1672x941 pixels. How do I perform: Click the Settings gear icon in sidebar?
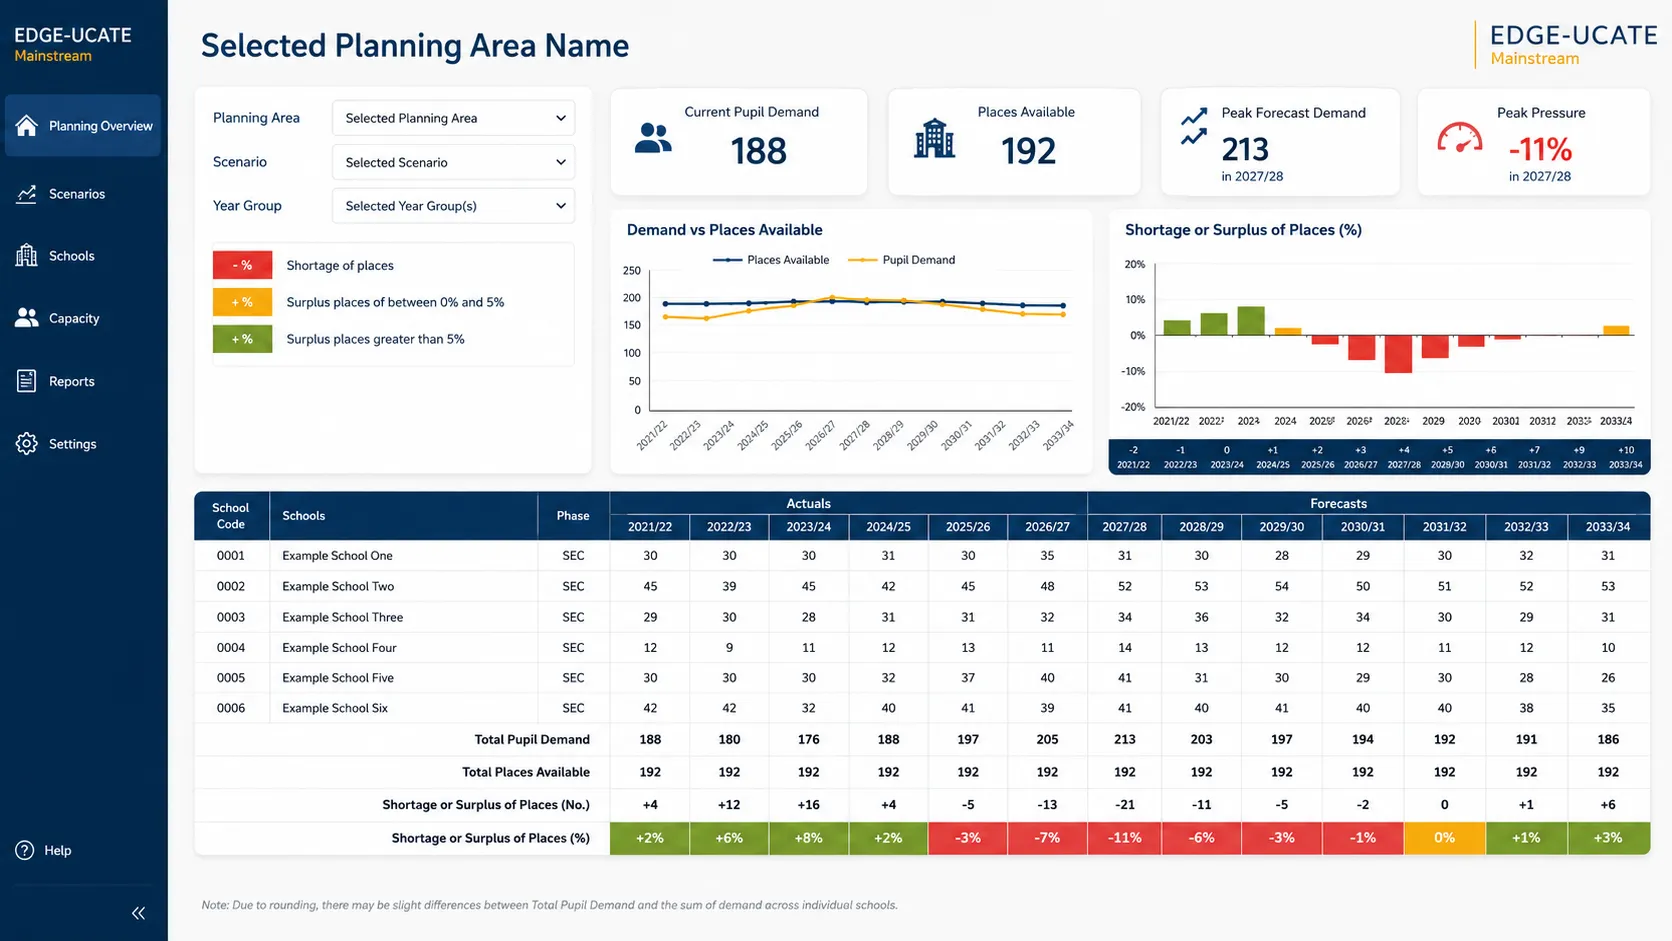pyautogui.click(x=27, y=444)
